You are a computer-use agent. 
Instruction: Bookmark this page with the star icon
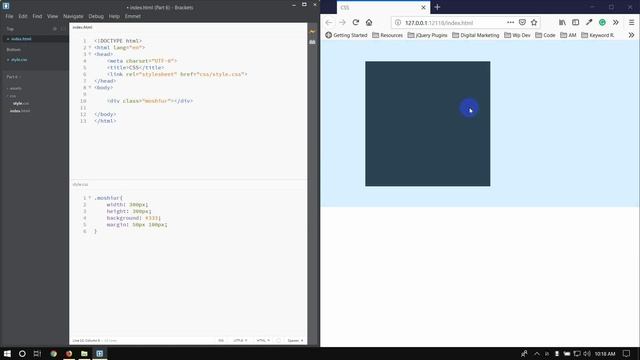534,22
